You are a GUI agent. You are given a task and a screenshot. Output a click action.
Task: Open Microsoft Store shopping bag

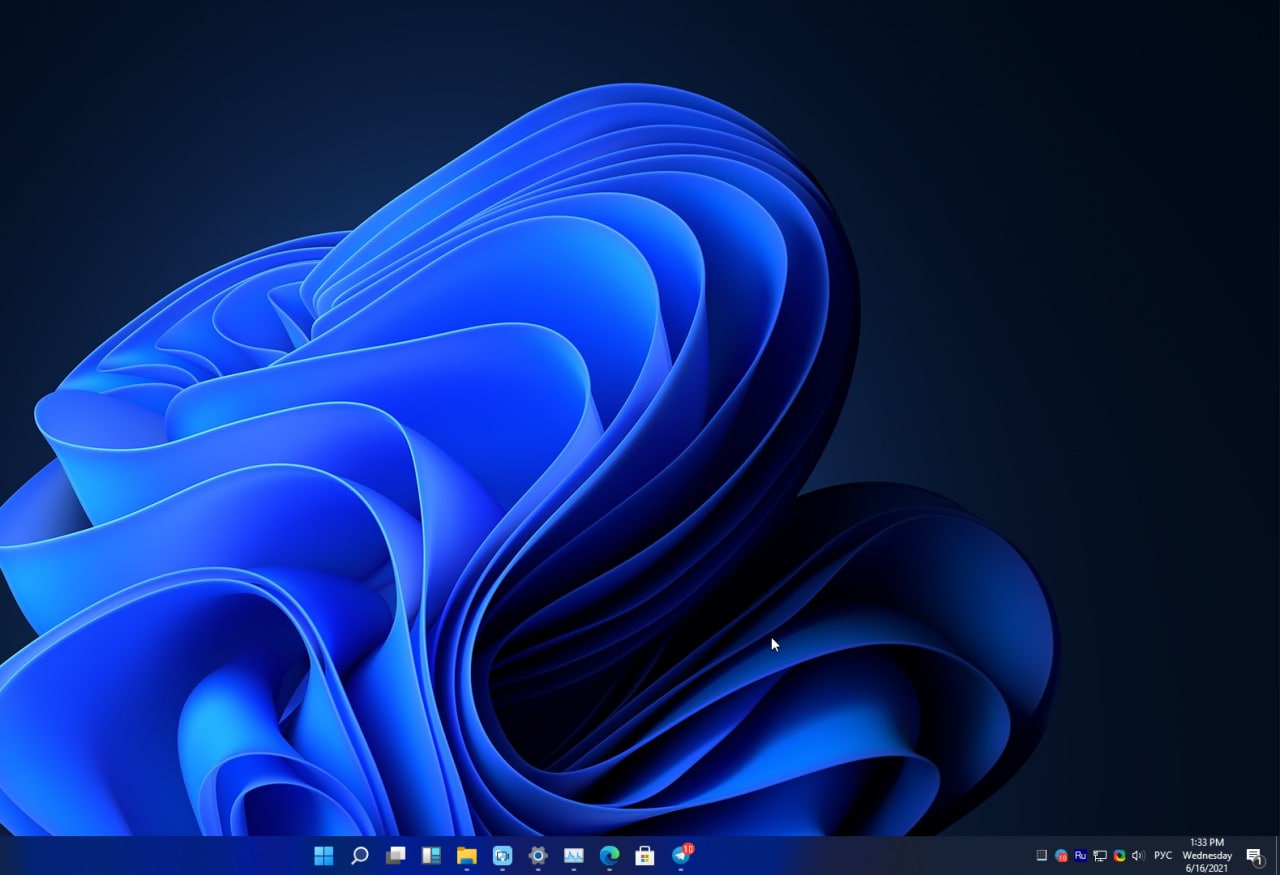[645, 855]
